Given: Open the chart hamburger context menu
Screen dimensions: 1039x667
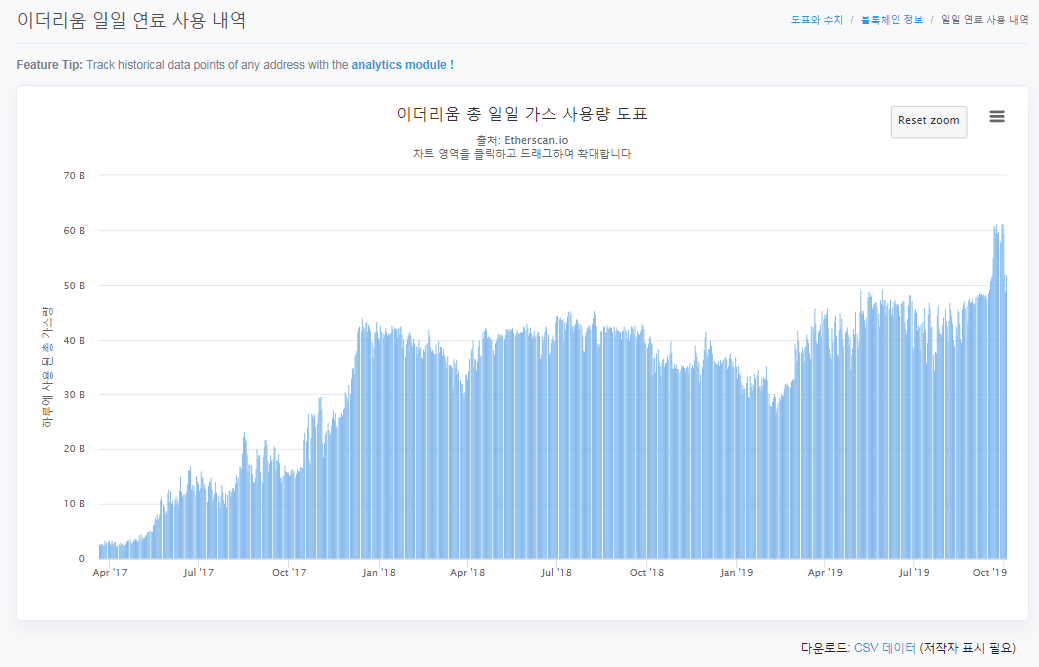Looking at the screenshot, I should click(x=996, y=117).
